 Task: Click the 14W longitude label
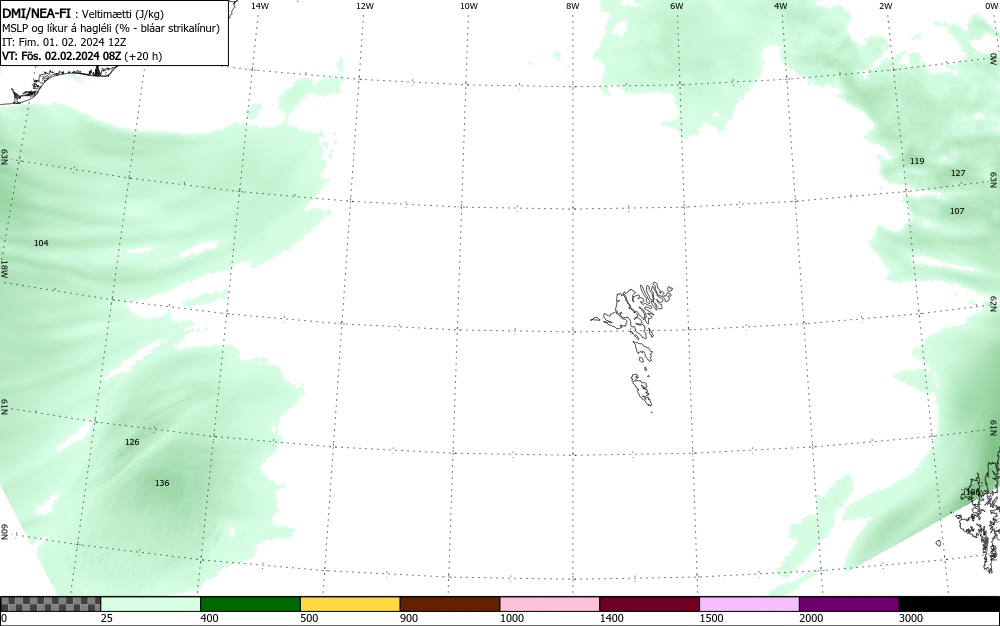click(260, 6)
